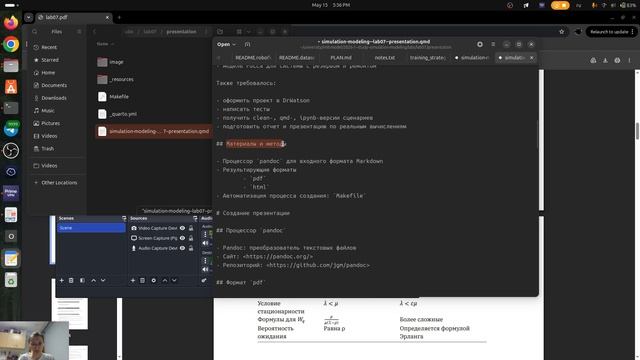Open Downloads in Files sidebar
Viewport: 640px width, 360px height.
click(56, 98)
